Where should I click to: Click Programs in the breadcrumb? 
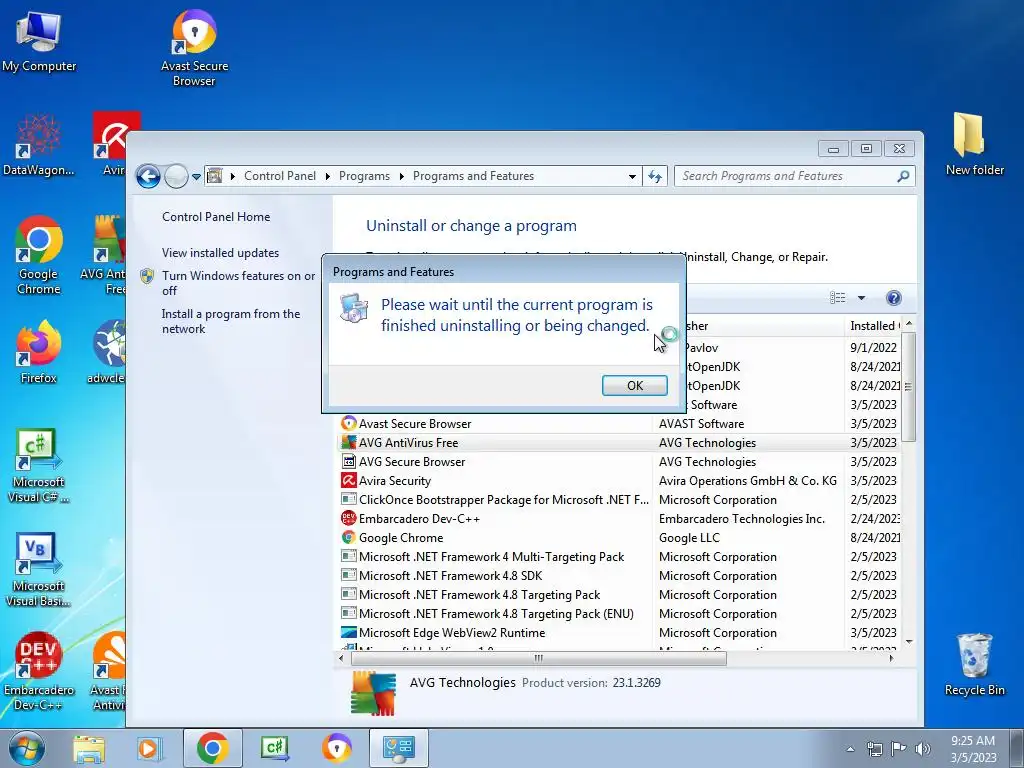coord(364,176)
